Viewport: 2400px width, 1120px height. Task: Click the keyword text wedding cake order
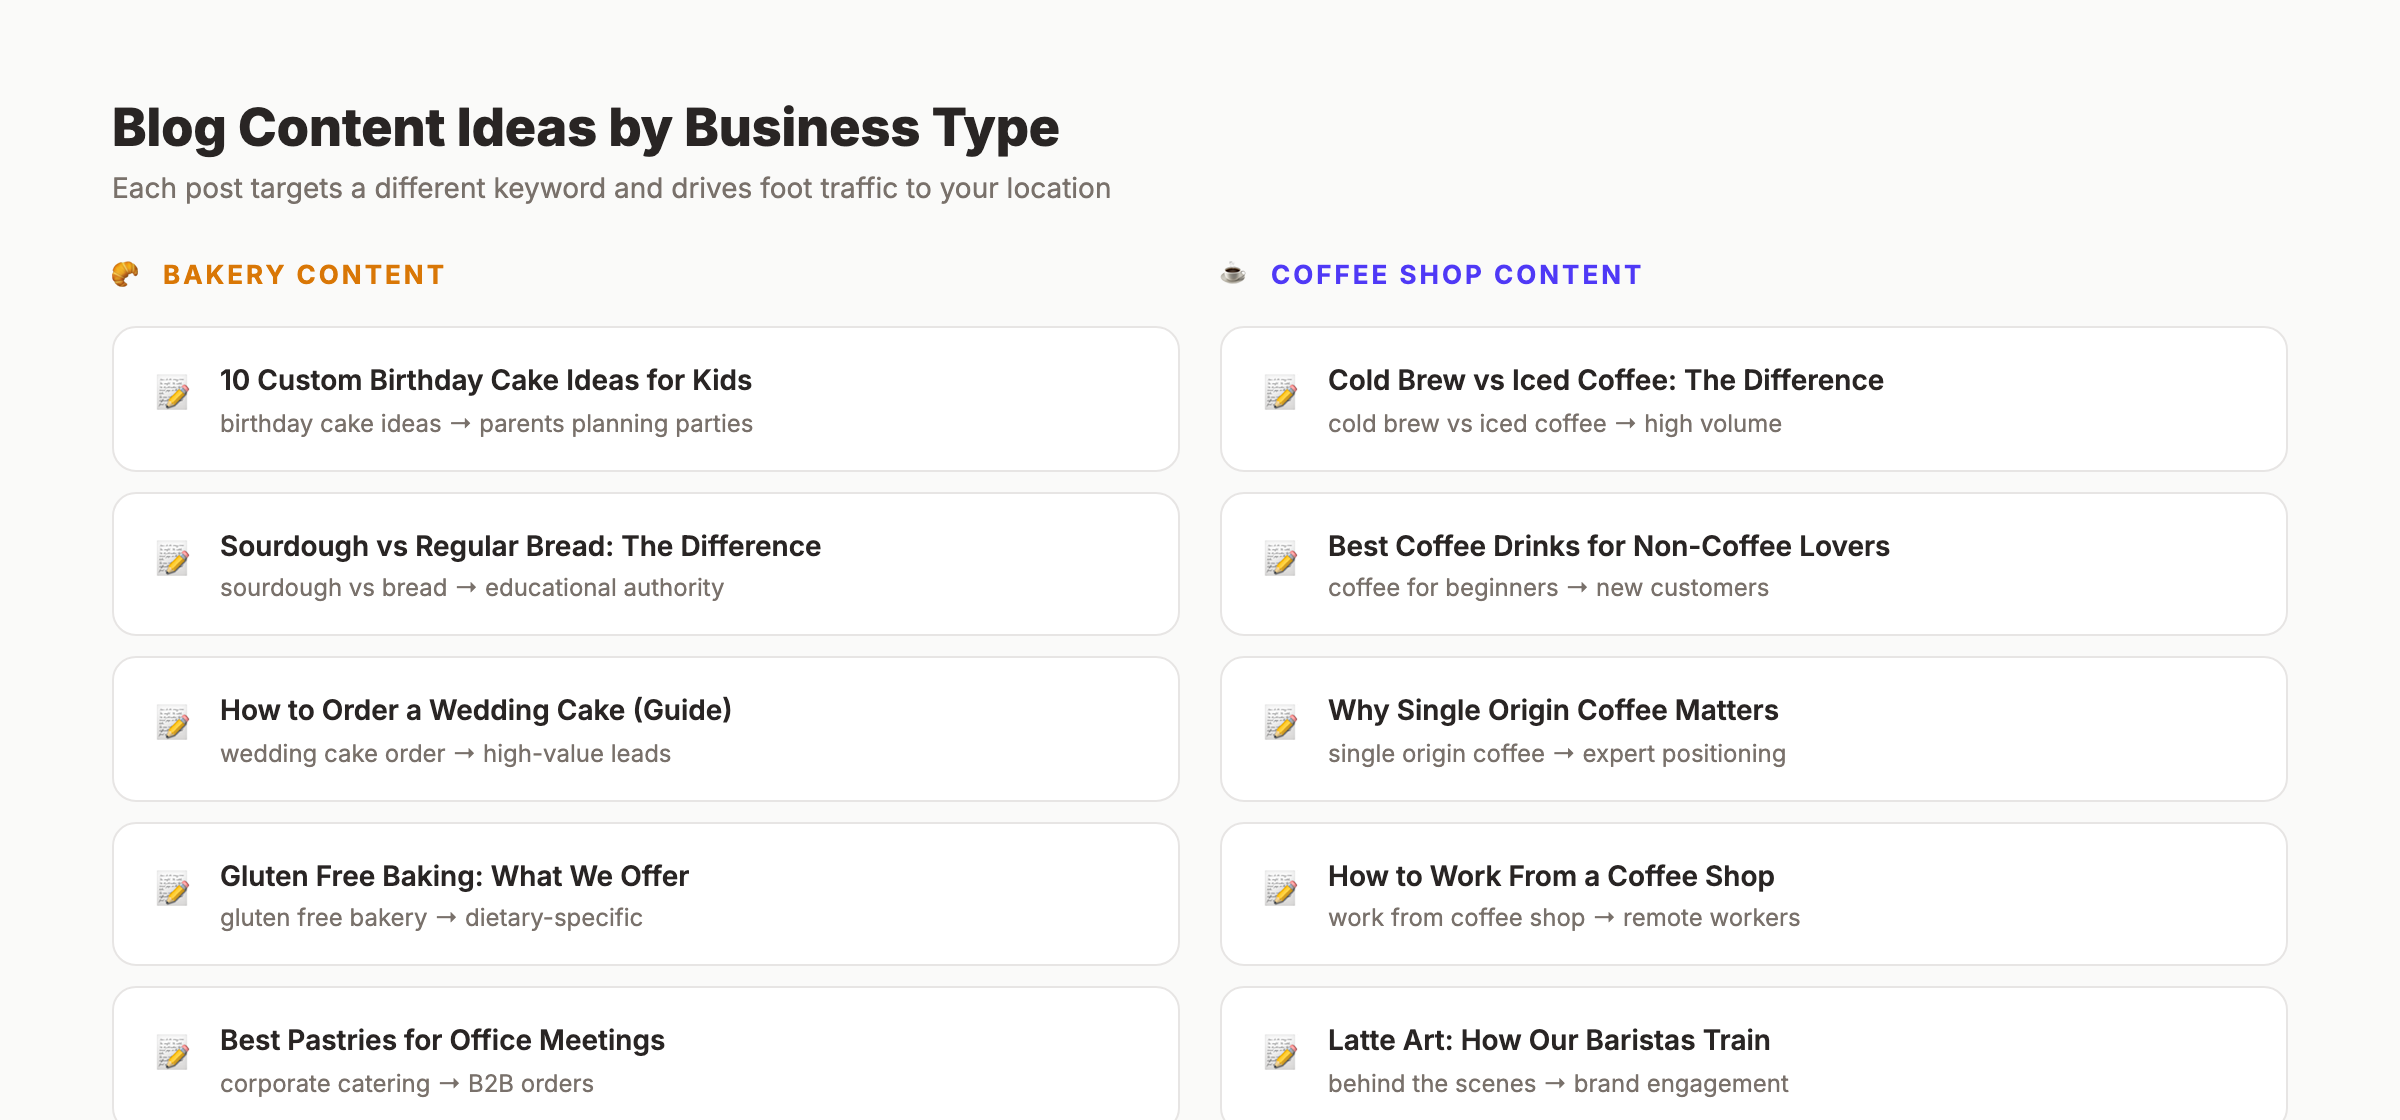(335, 753)
